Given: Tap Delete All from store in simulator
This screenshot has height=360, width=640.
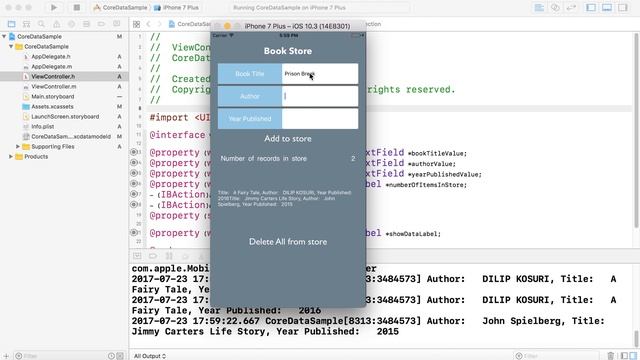Looking at the screenshot, I should 288,242.
